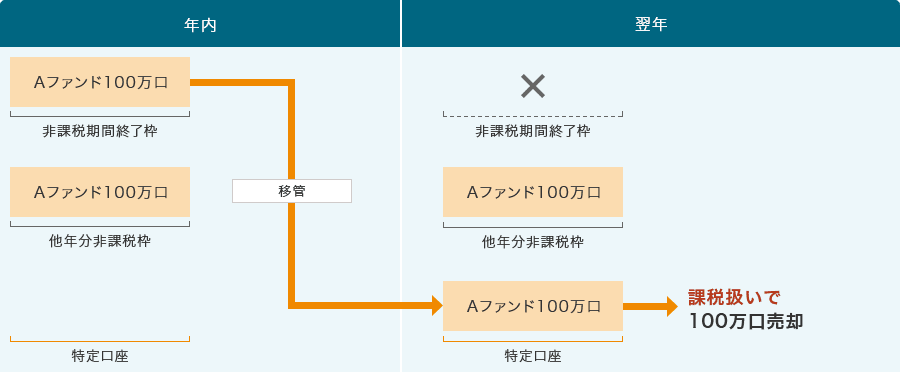Screen dimensions: 900x372
Task: Click the arrow pointing to 課税扱いで text
Action: pos(650,306)
